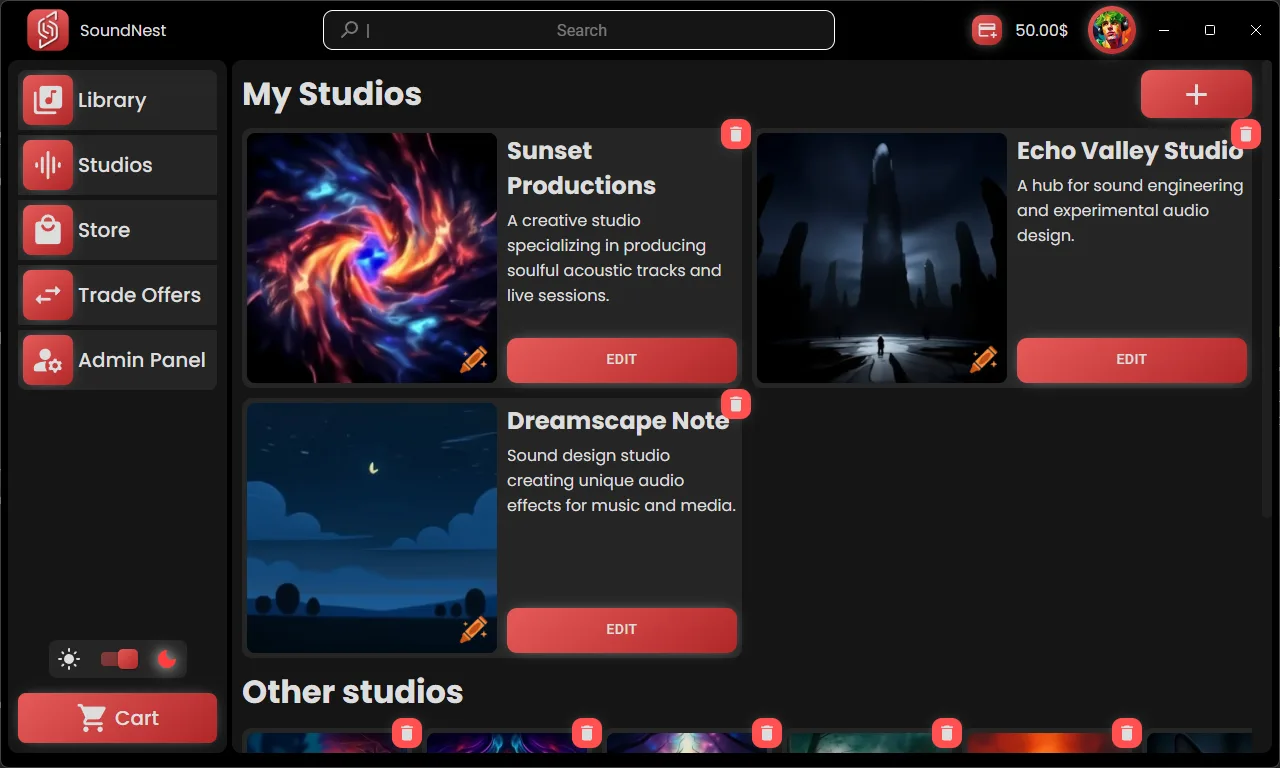Open the user profile avatar

coord(1112,30)
